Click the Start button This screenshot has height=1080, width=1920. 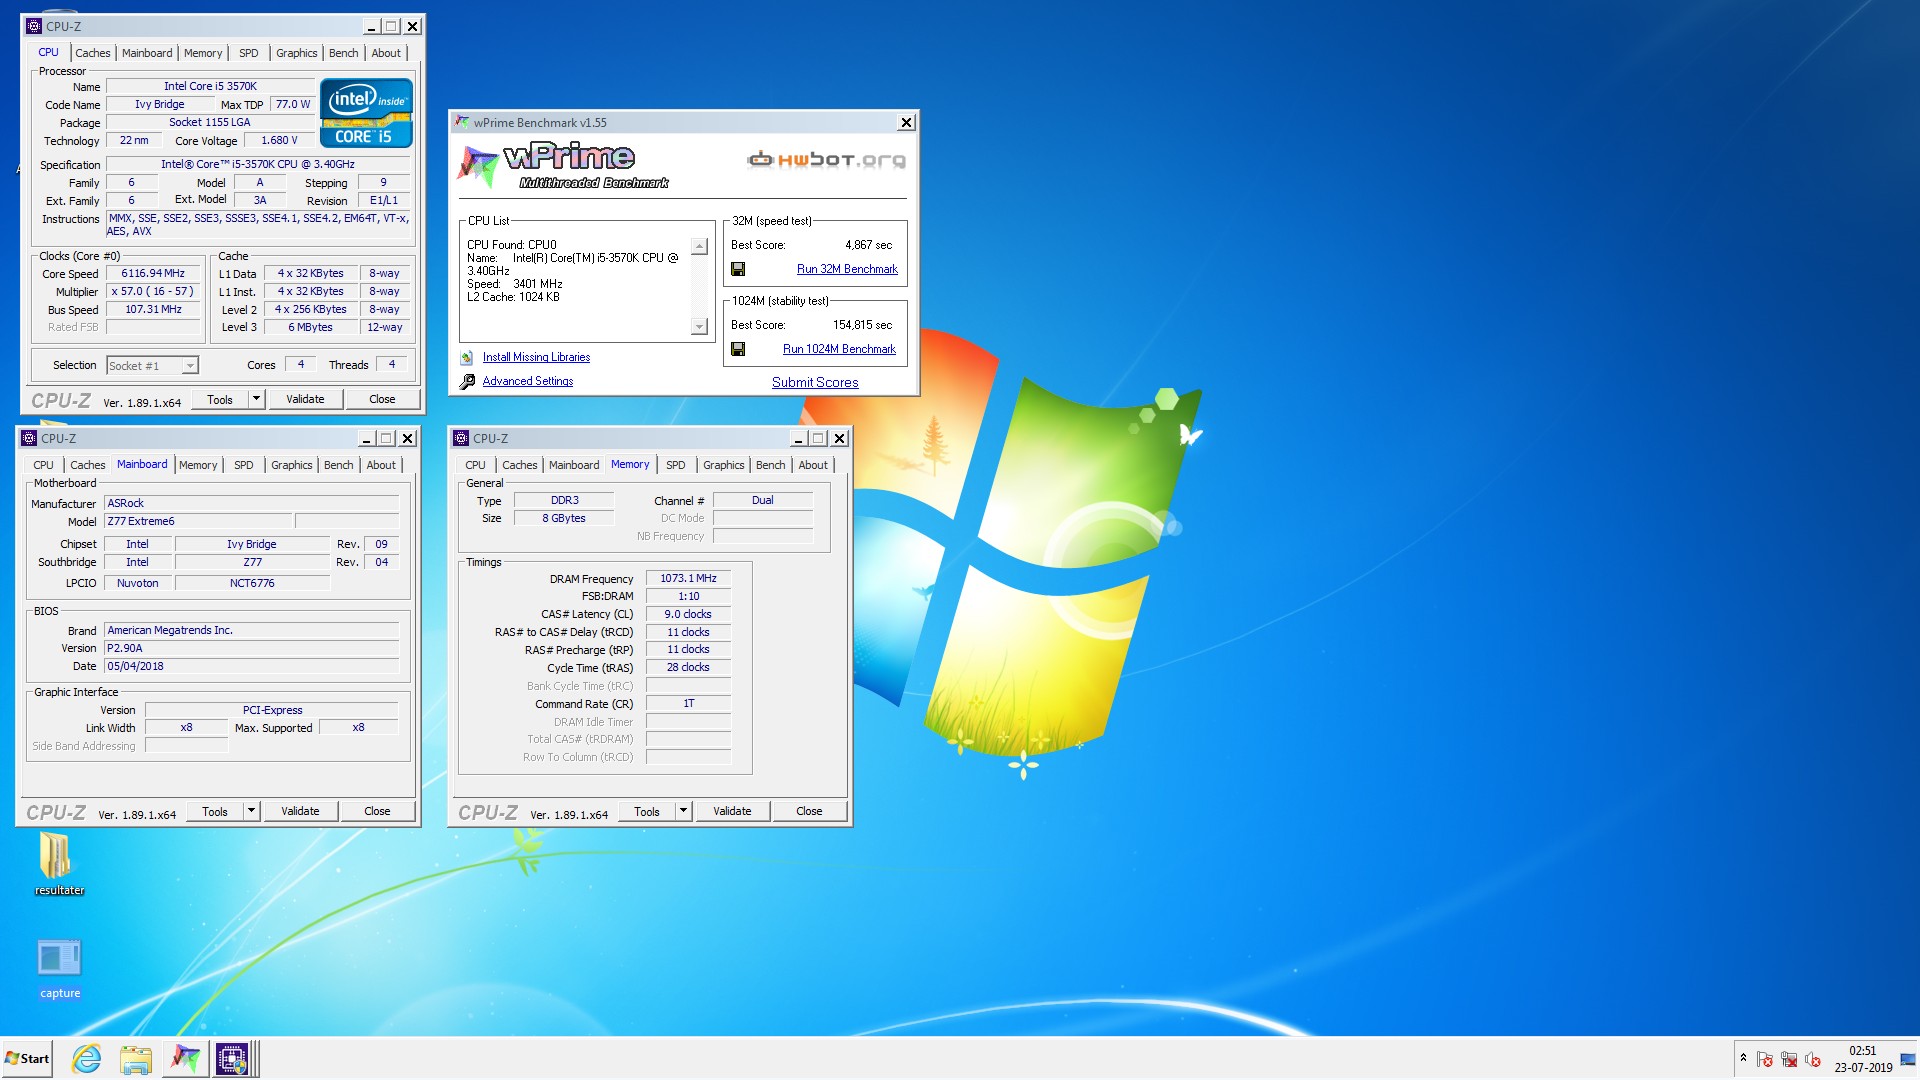pyautogui.click(x=27, y=1058)
